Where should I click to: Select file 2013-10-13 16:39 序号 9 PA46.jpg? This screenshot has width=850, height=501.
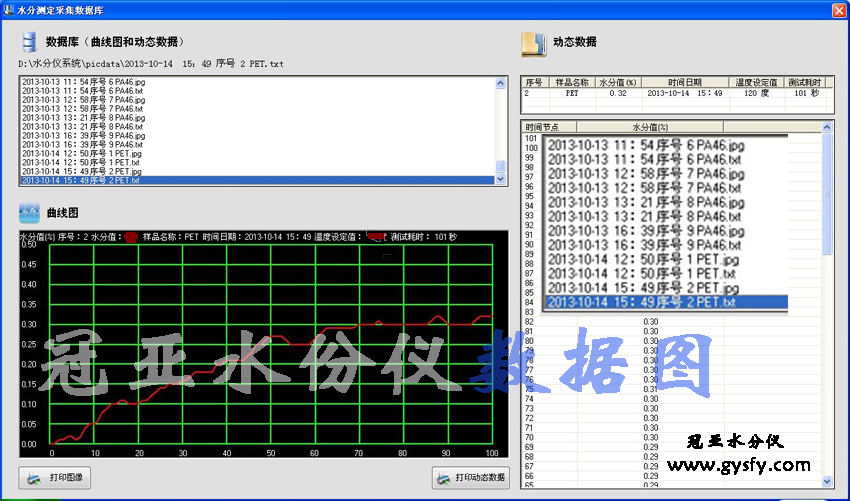pyautogui.click(x=257, y=136)
